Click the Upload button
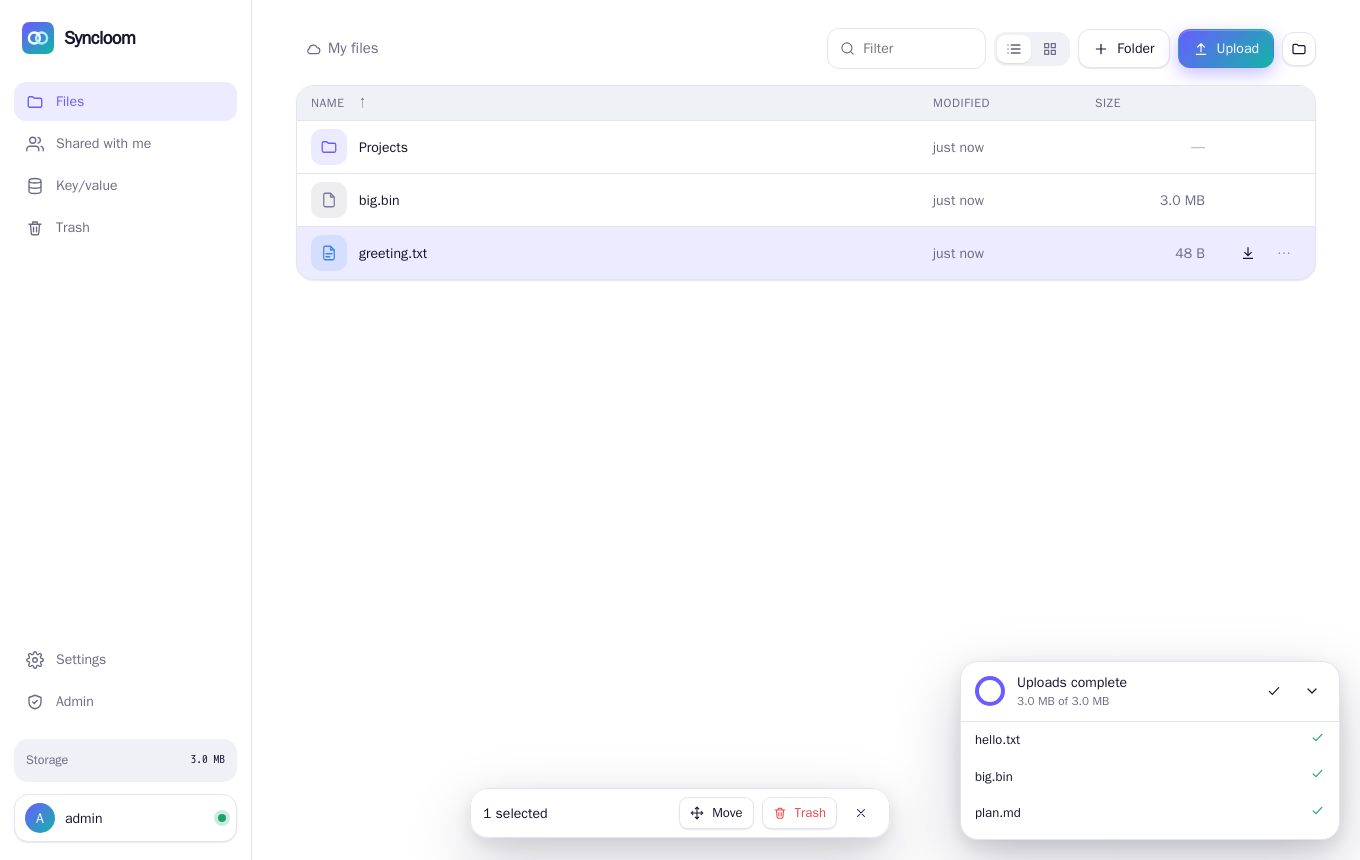The width and height of the screenshot is (1360, 860). point(1226,49)
